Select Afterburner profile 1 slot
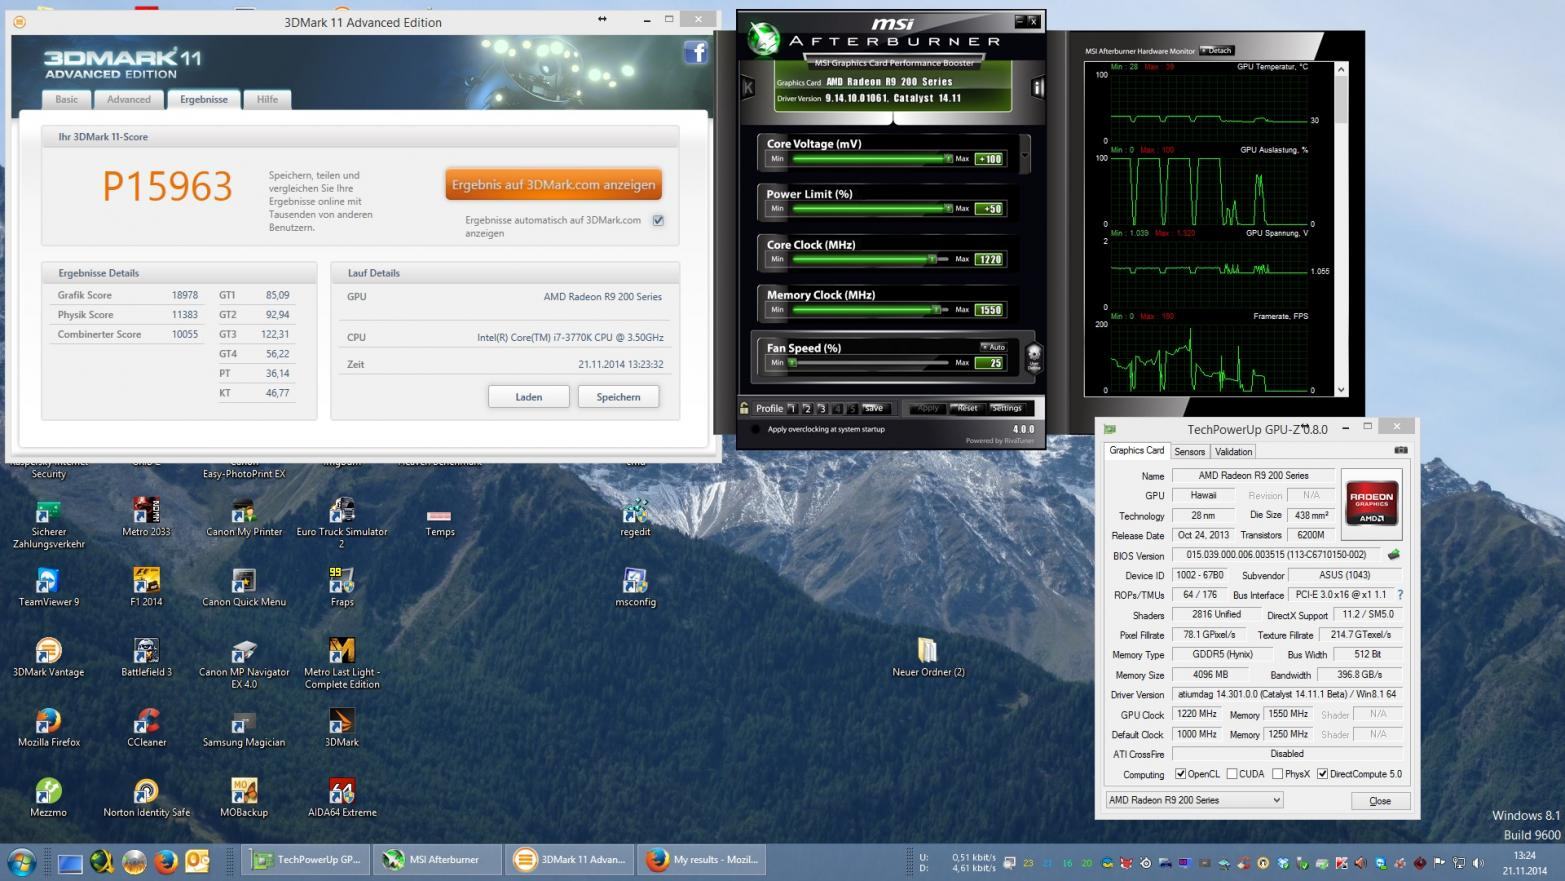The image size is (1565, 881). click(792, 408)
